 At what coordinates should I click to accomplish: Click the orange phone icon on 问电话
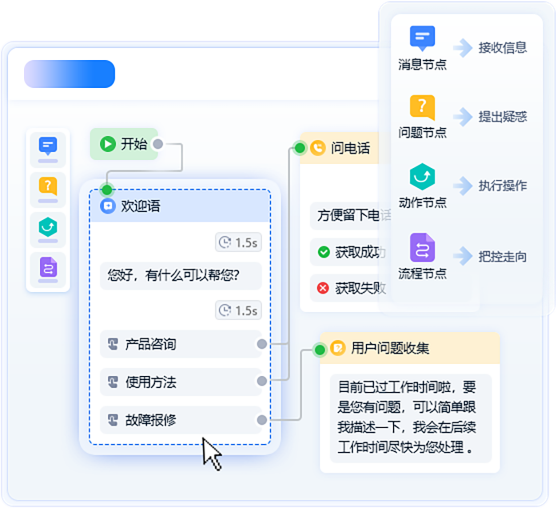pos(318,148)
